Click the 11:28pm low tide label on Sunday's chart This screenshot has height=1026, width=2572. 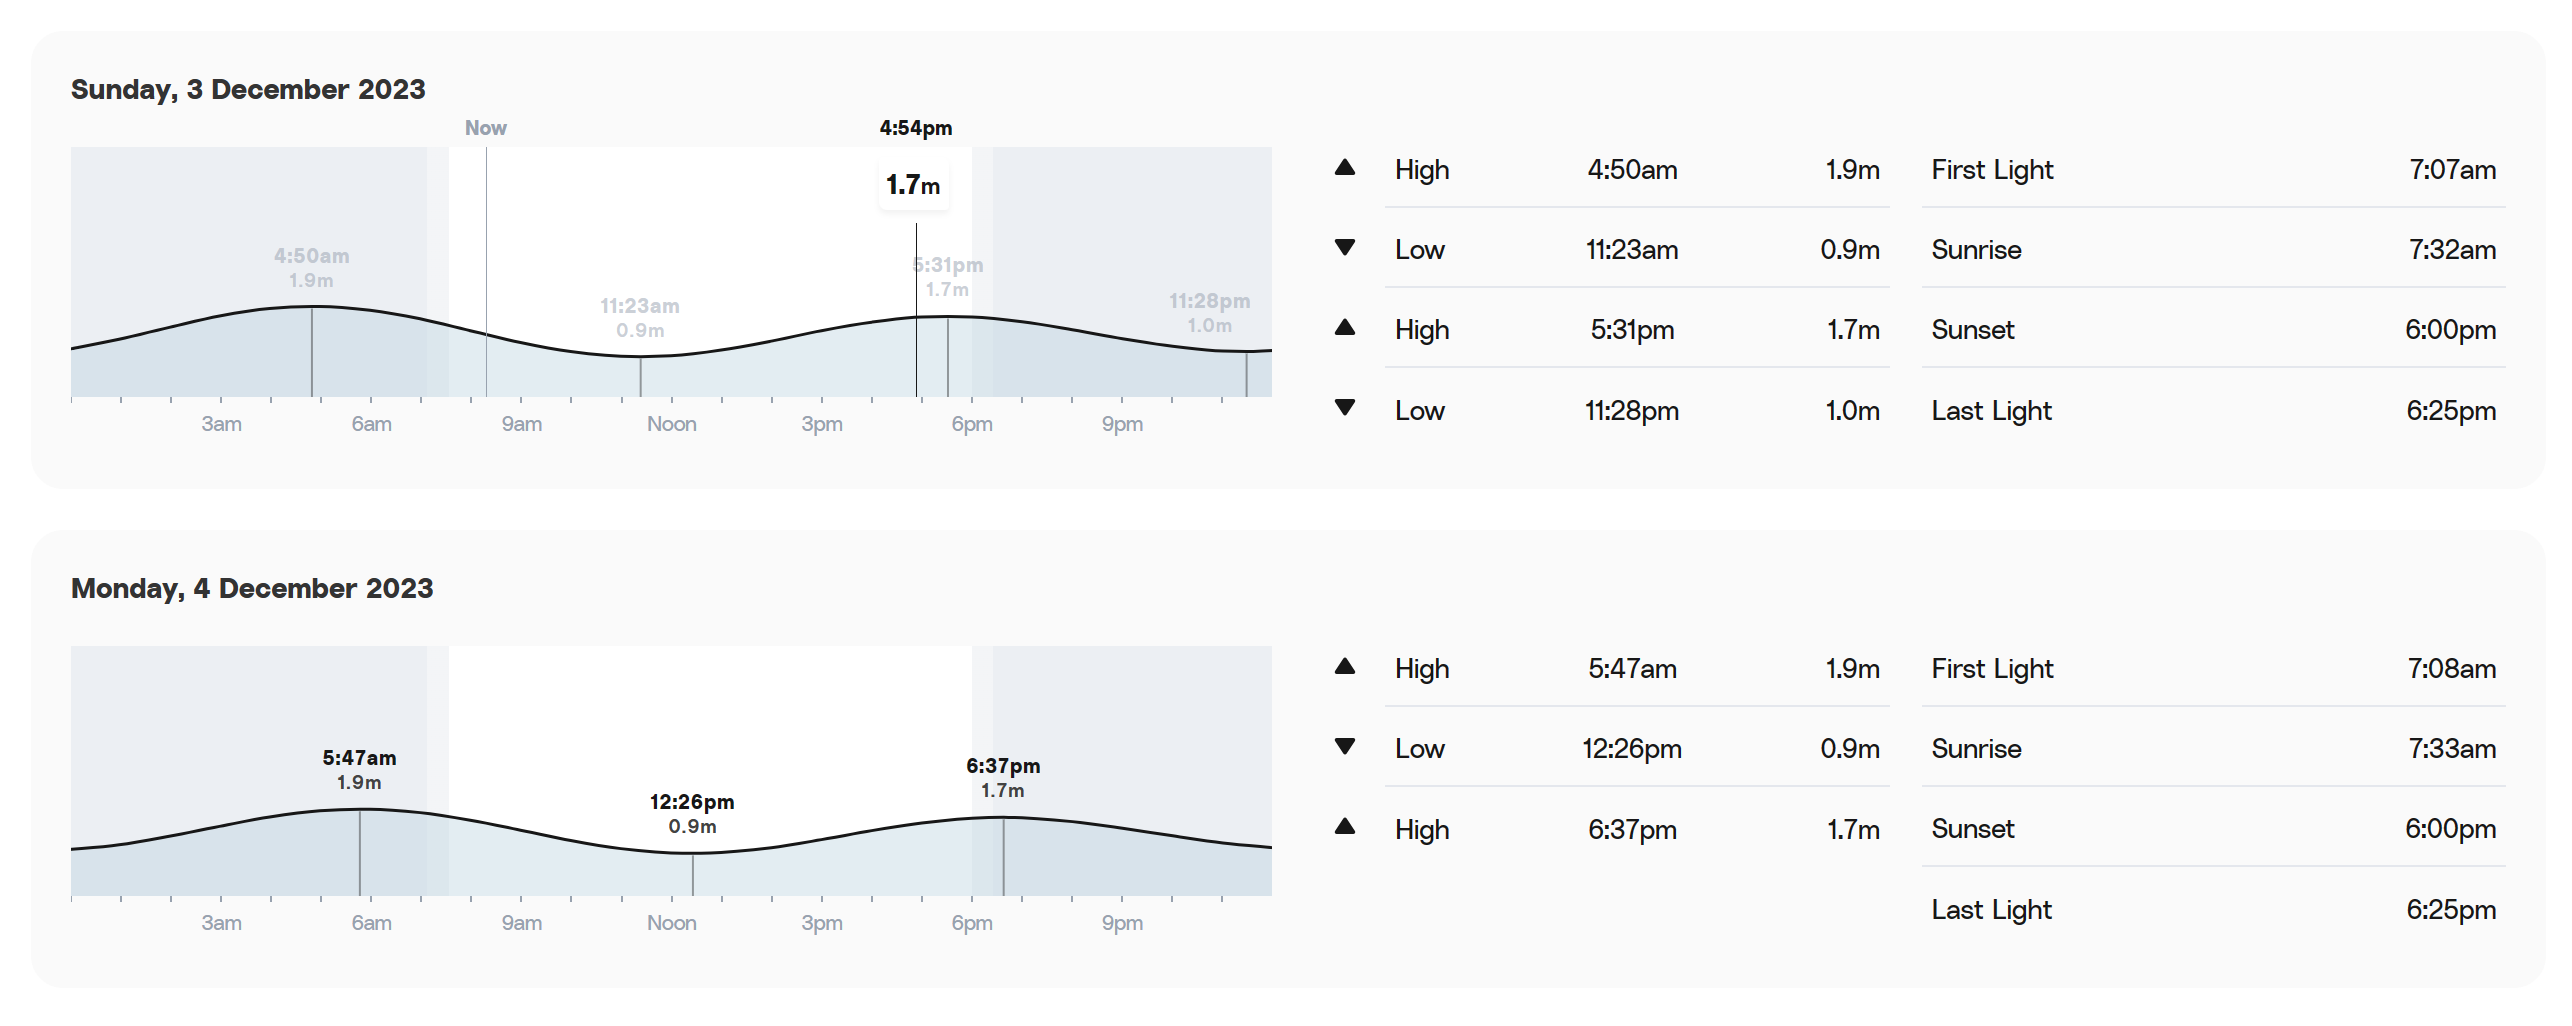[x=1209, y=312]
